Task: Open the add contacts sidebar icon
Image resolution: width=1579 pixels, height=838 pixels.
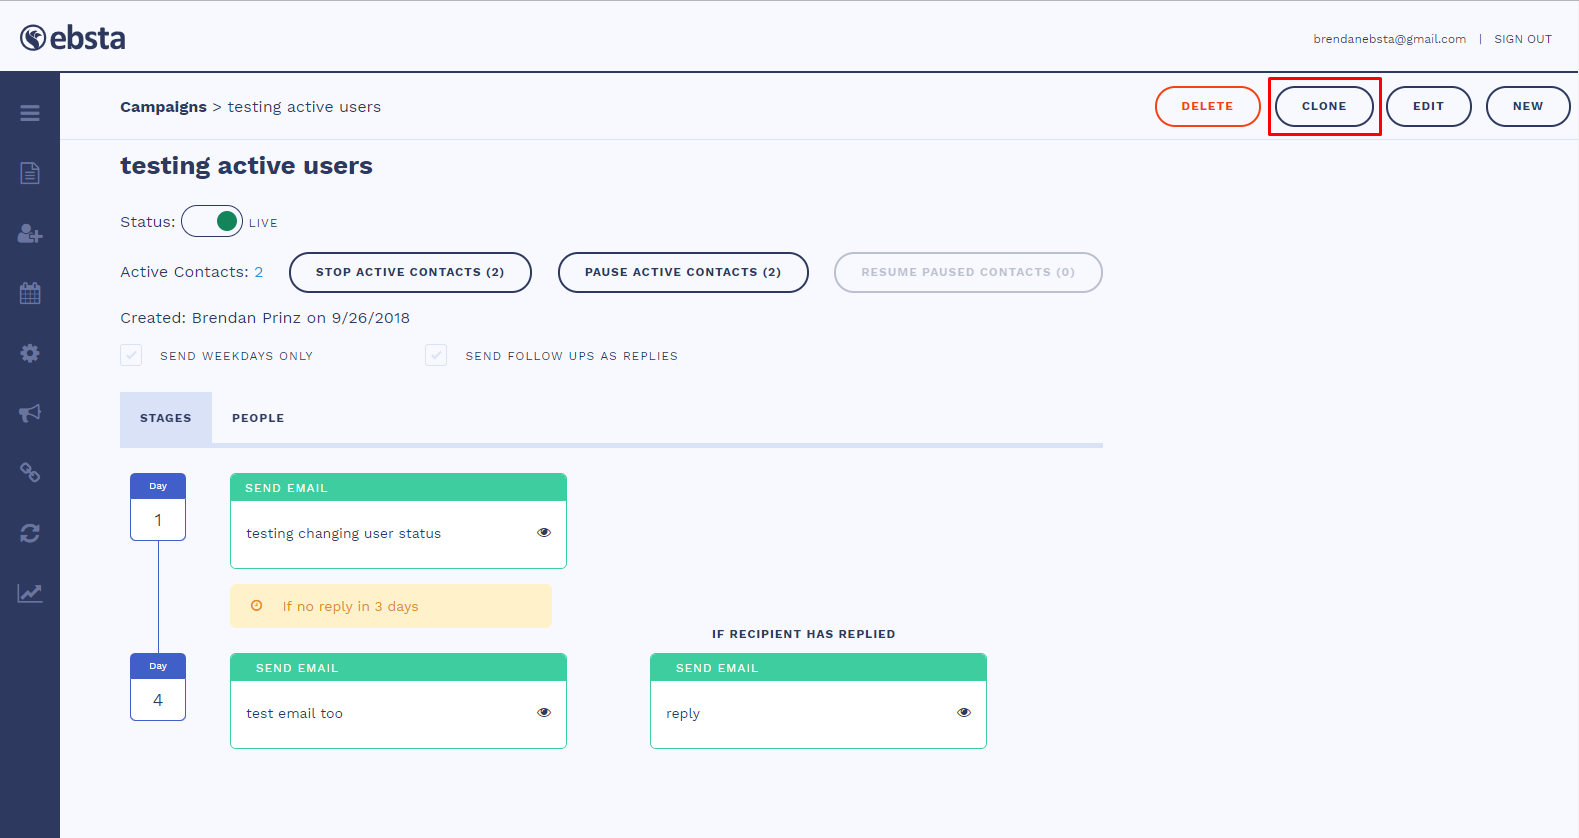Action: (x=30, y=233)
